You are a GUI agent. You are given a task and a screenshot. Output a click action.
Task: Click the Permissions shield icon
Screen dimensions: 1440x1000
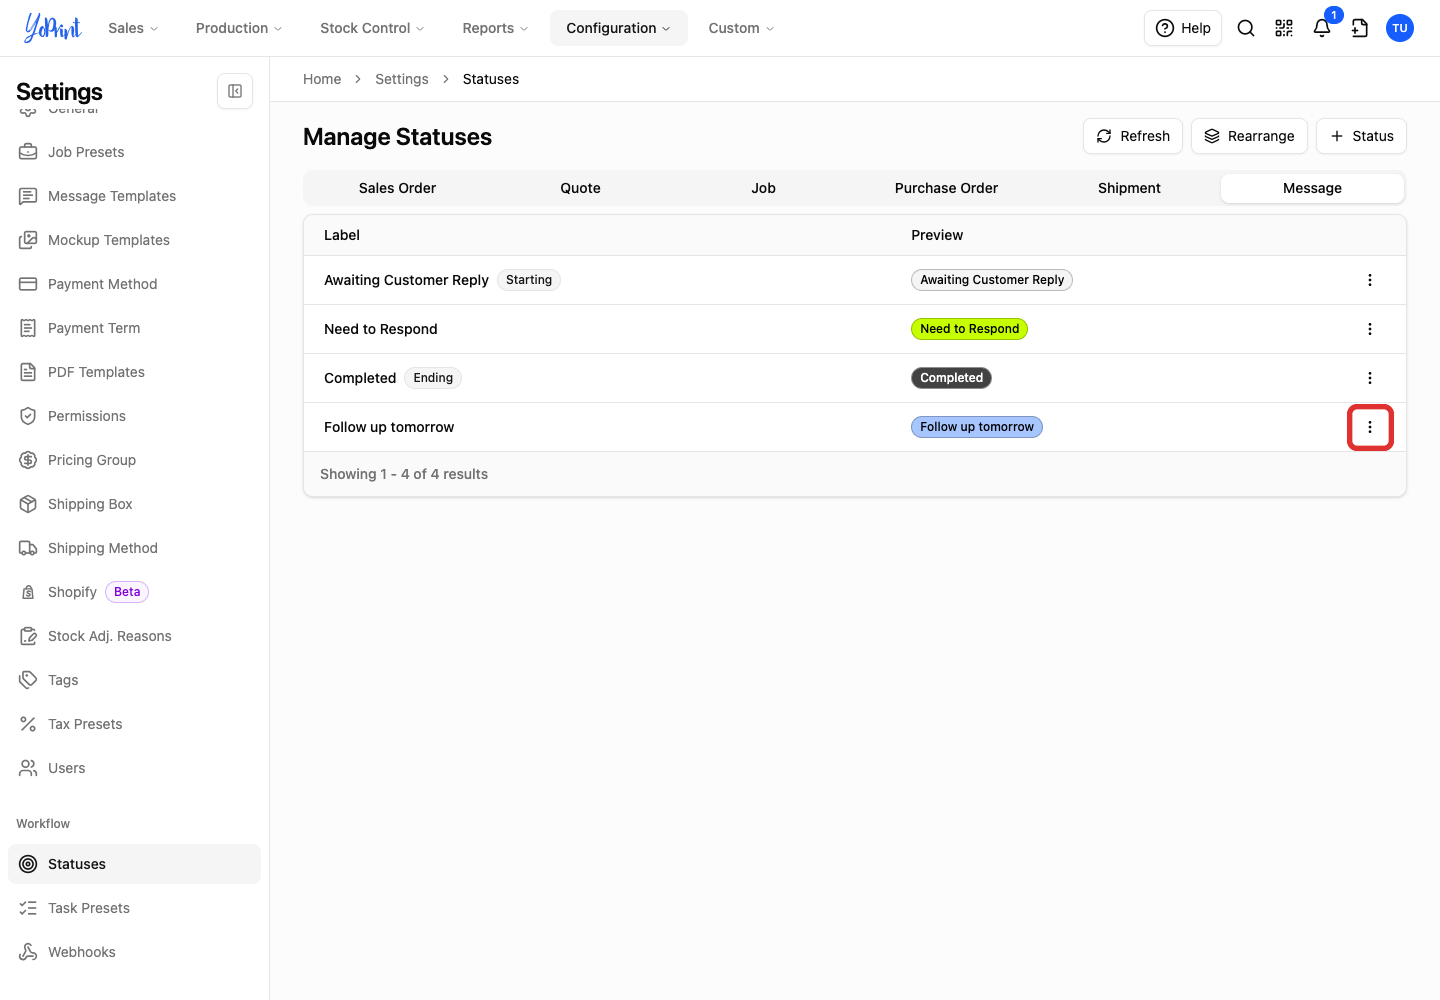28,416
